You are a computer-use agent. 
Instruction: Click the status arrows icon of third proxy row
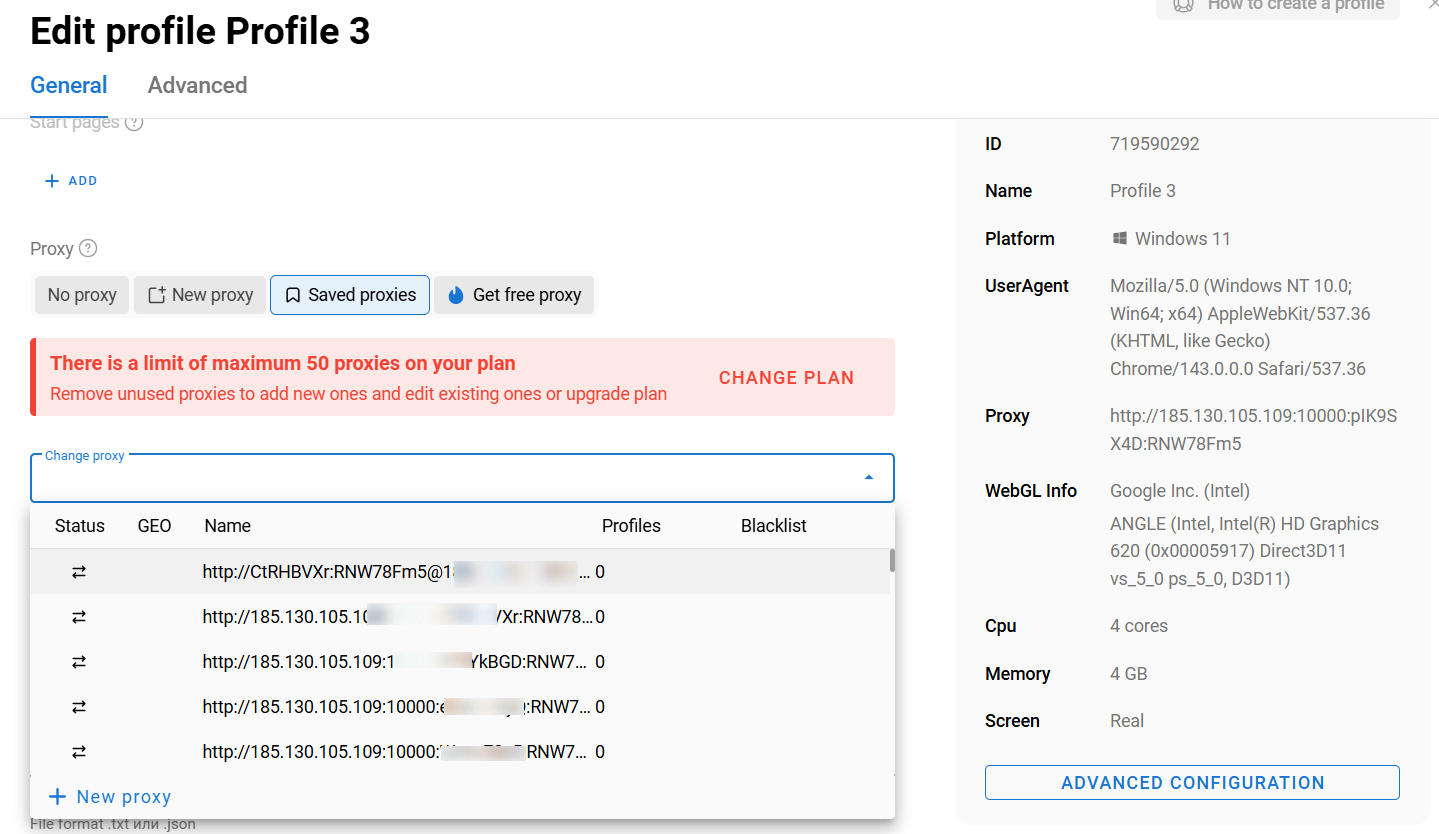(x=79, y=662)
